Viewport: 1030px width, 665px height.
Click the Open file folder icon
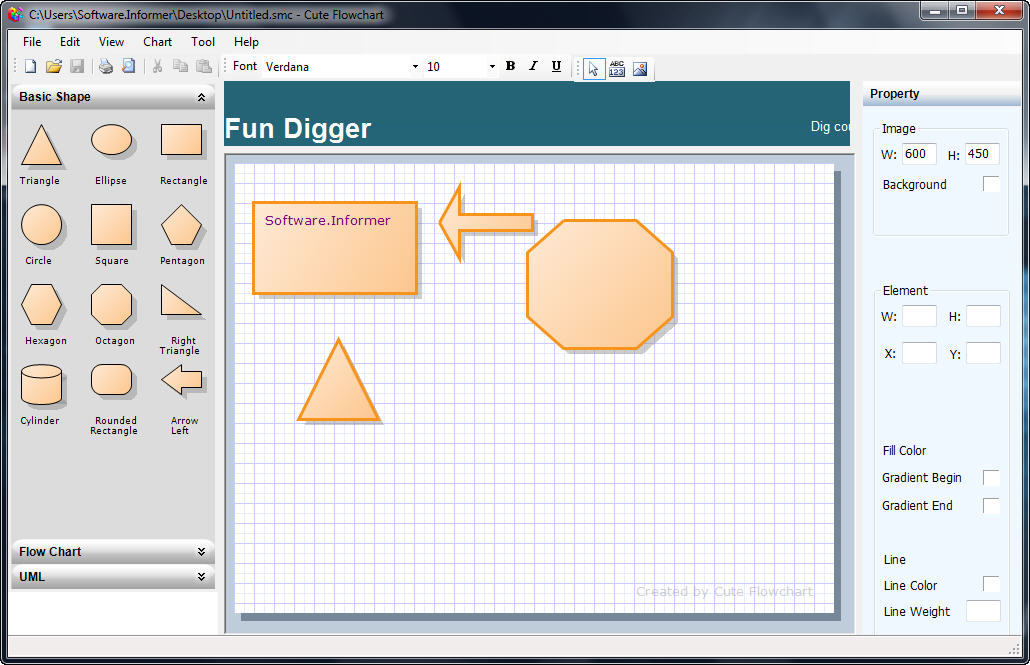click(x=54, y=66)
